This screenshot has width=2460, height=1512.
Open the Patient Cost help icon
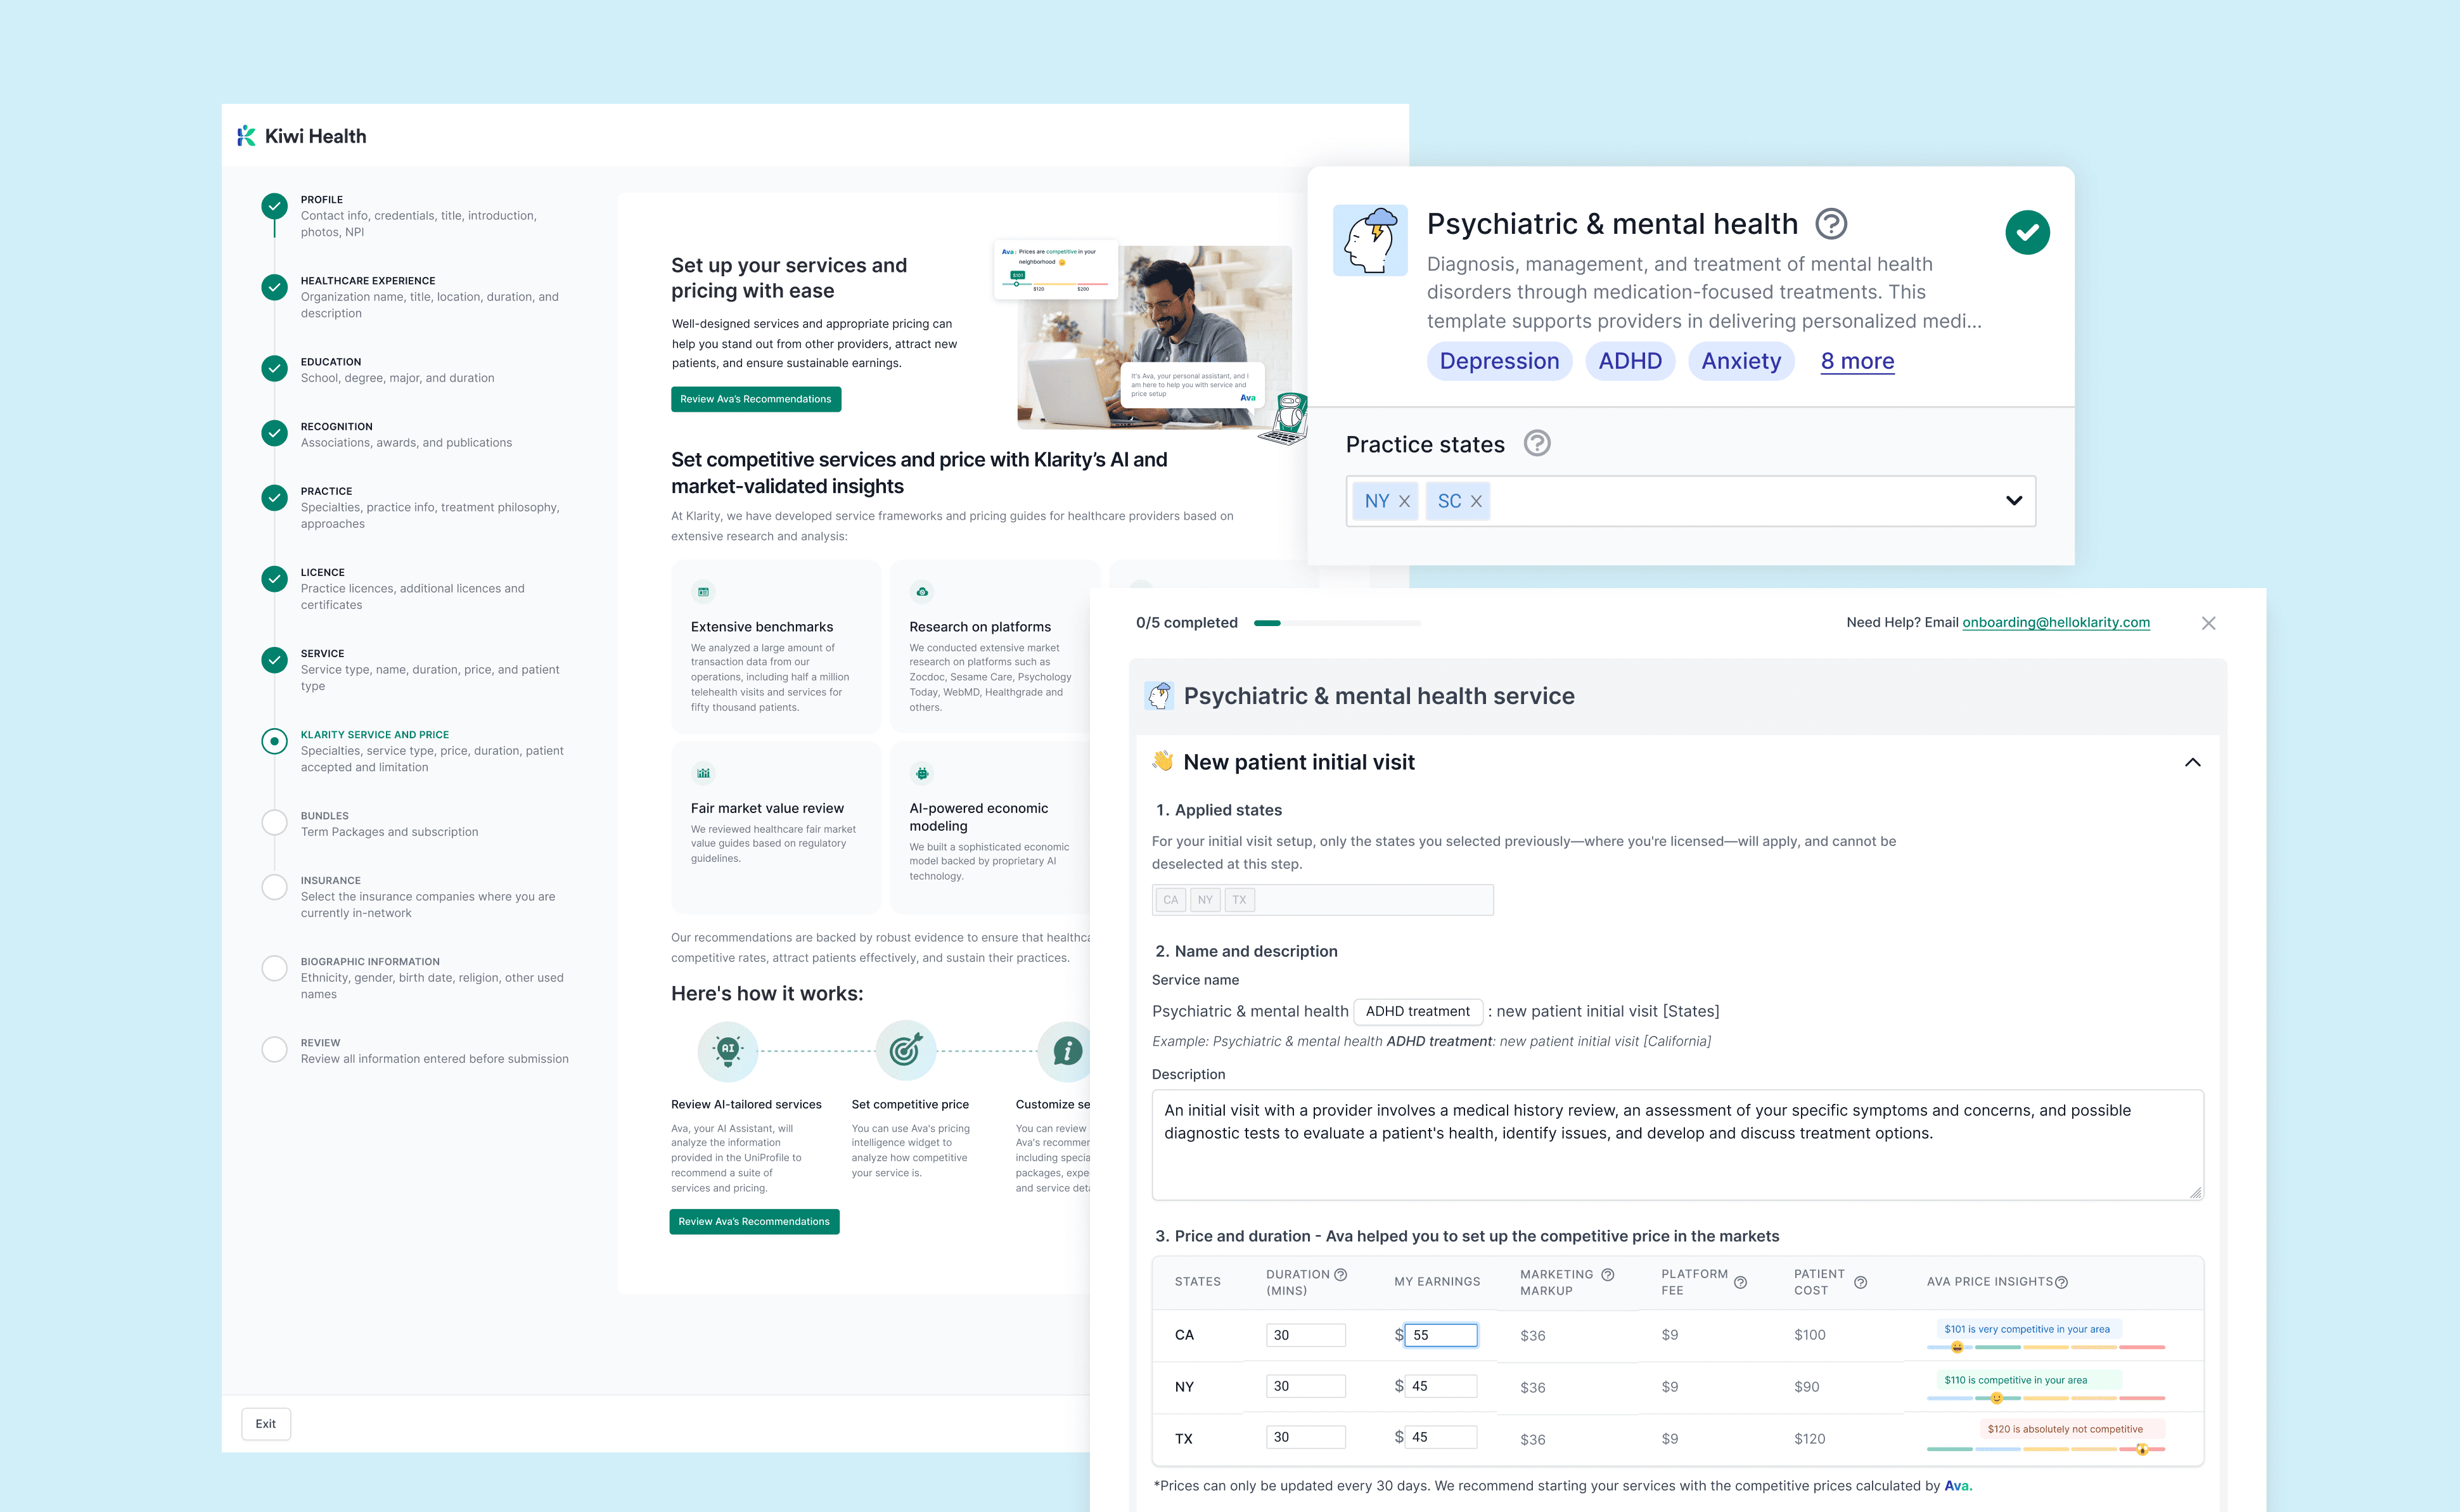[x=1860, y=1282]
